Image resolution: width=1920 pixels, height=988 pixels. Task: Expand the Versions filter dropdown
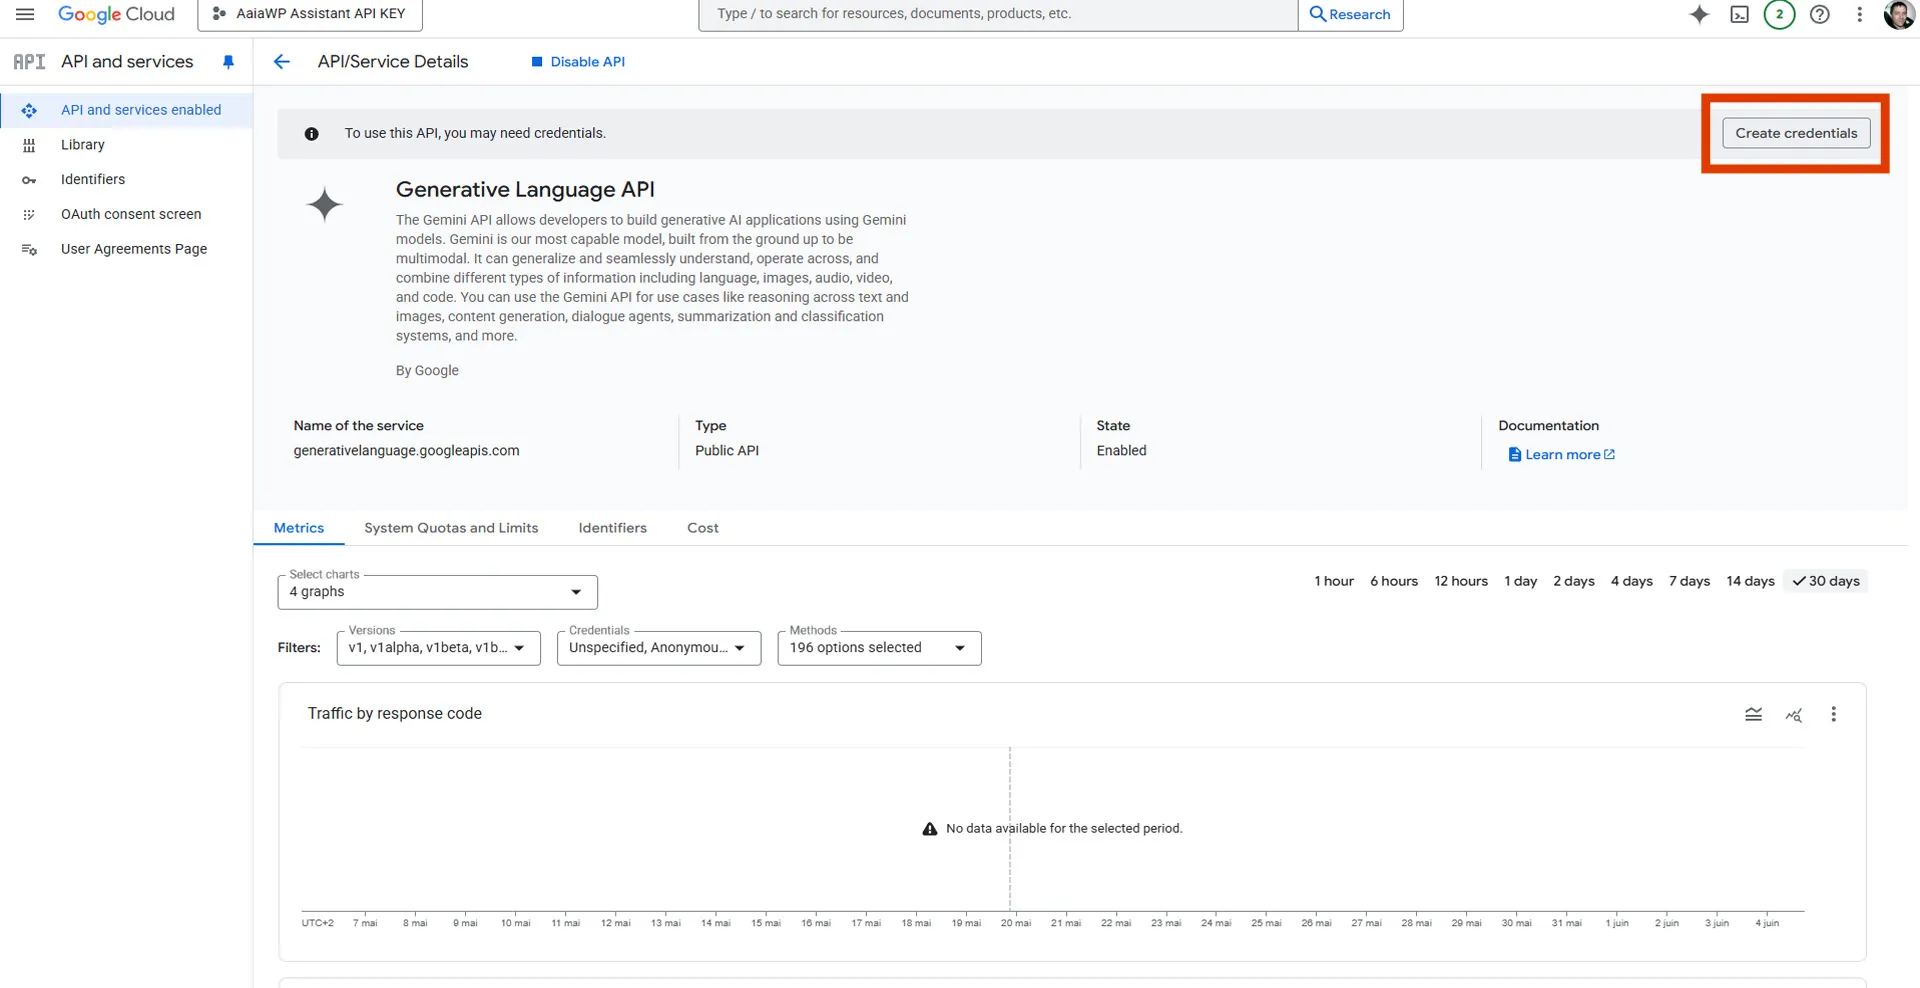[439, 648]
